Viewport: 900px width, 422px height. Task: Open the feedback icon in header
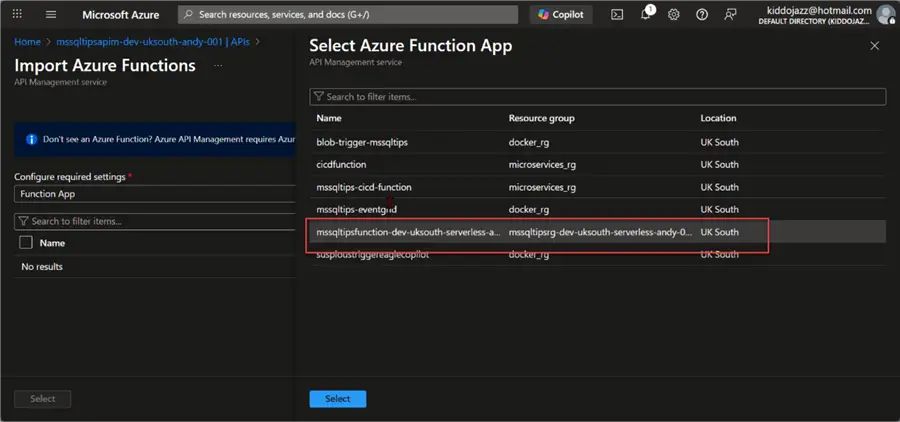point(730,15)
